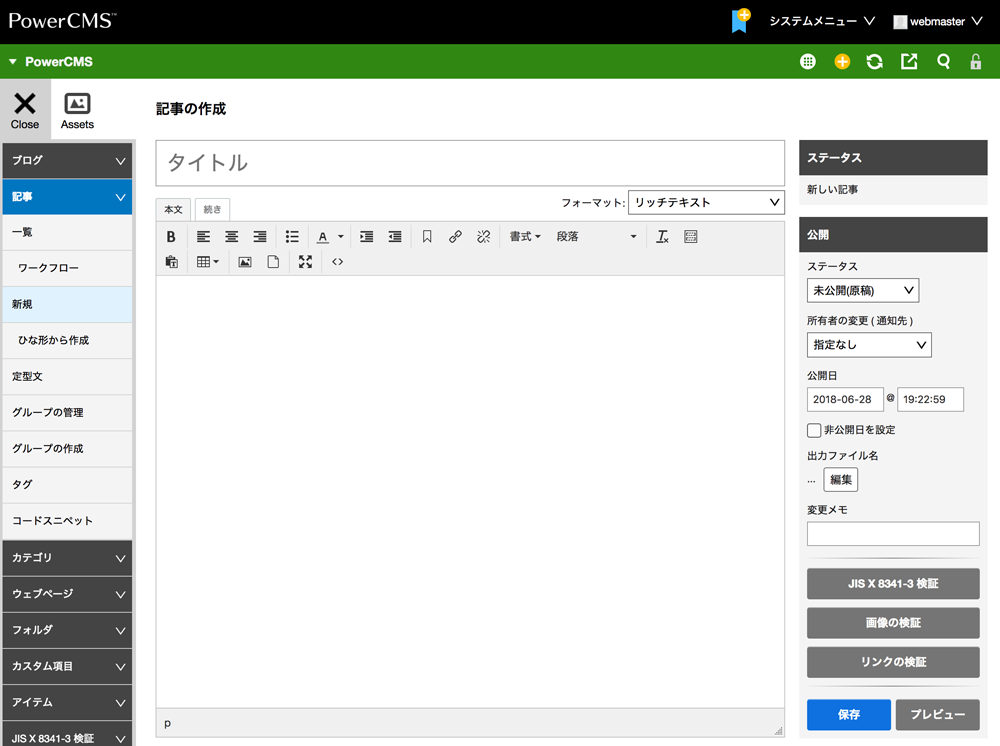The height and width of the screenshot is (746, 1000).
Task: Expand the カテゴリ sidebar section
Action: click(x=67, y=558)
